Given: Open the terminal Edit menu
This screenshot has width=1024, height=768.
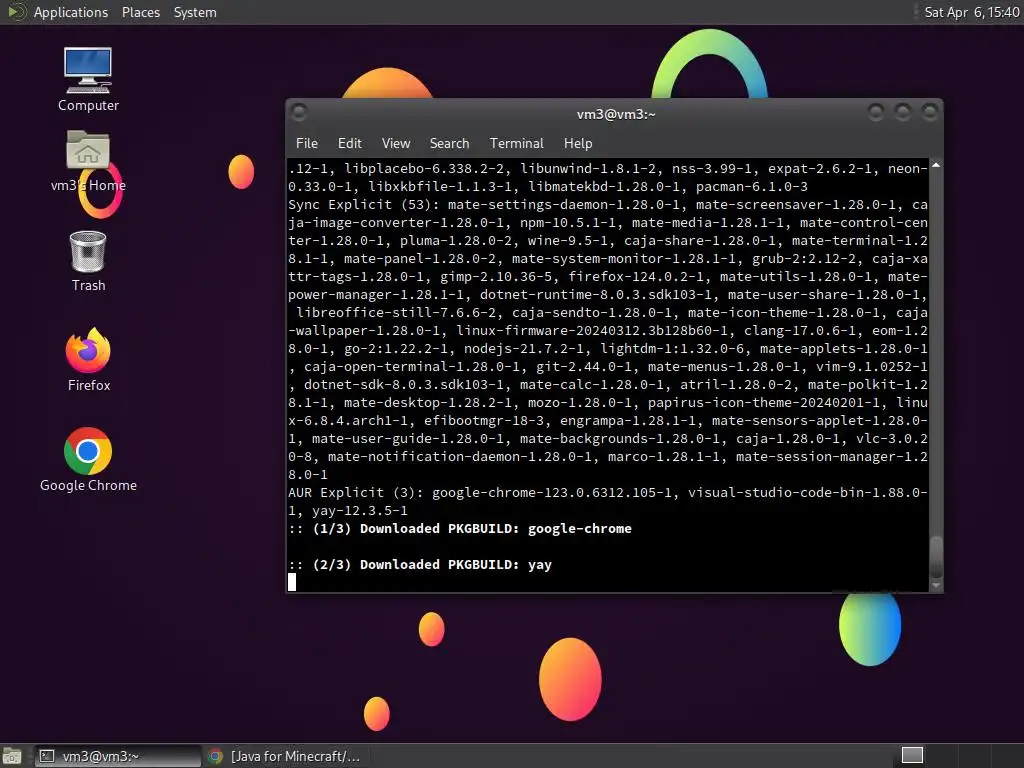Looking at the screenshot, I should point(349,143).
